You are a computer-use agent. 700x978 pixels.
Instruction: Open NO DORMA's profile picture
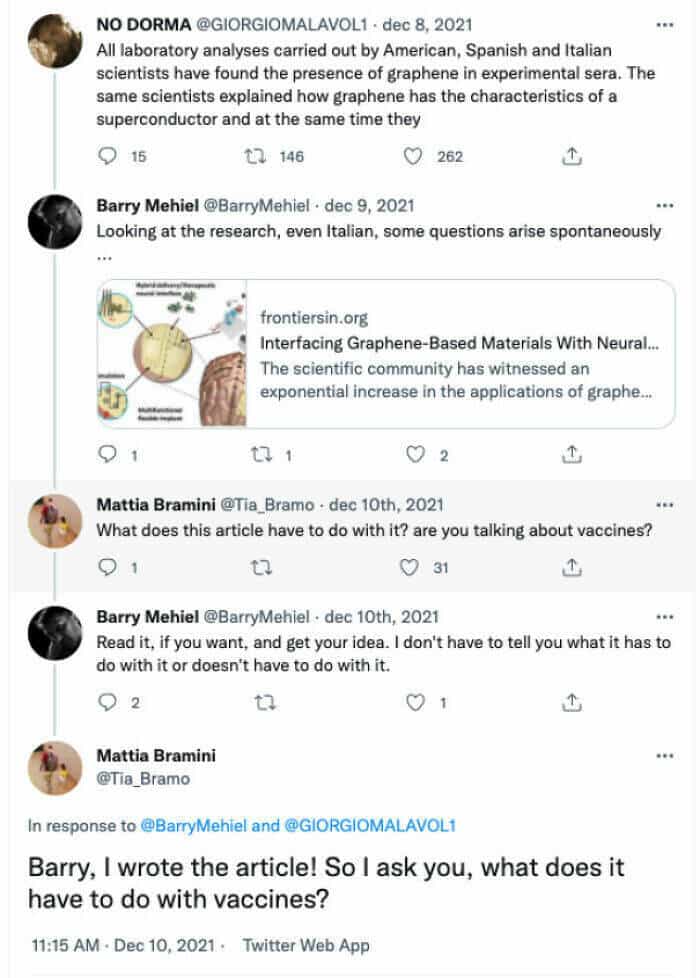54,42
